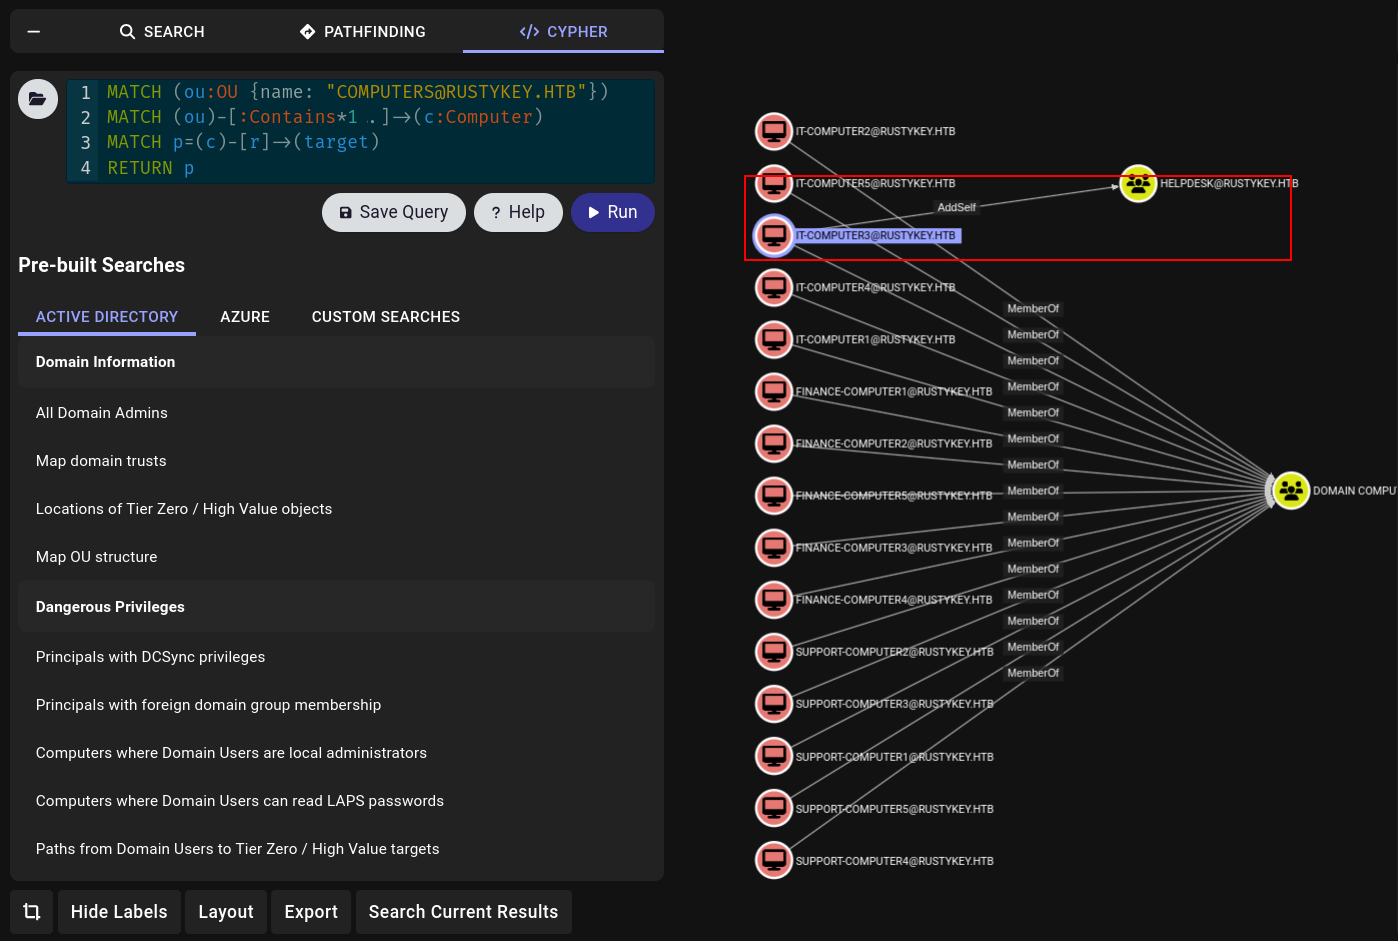
Task: Click the Save Query button
Action: click(394, 212)
